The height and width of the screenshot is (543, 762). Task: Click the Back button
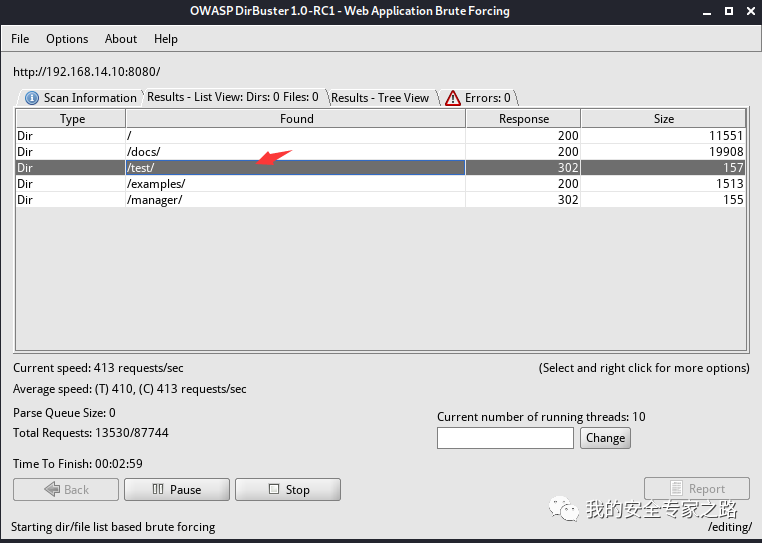(x=66, y=490)
